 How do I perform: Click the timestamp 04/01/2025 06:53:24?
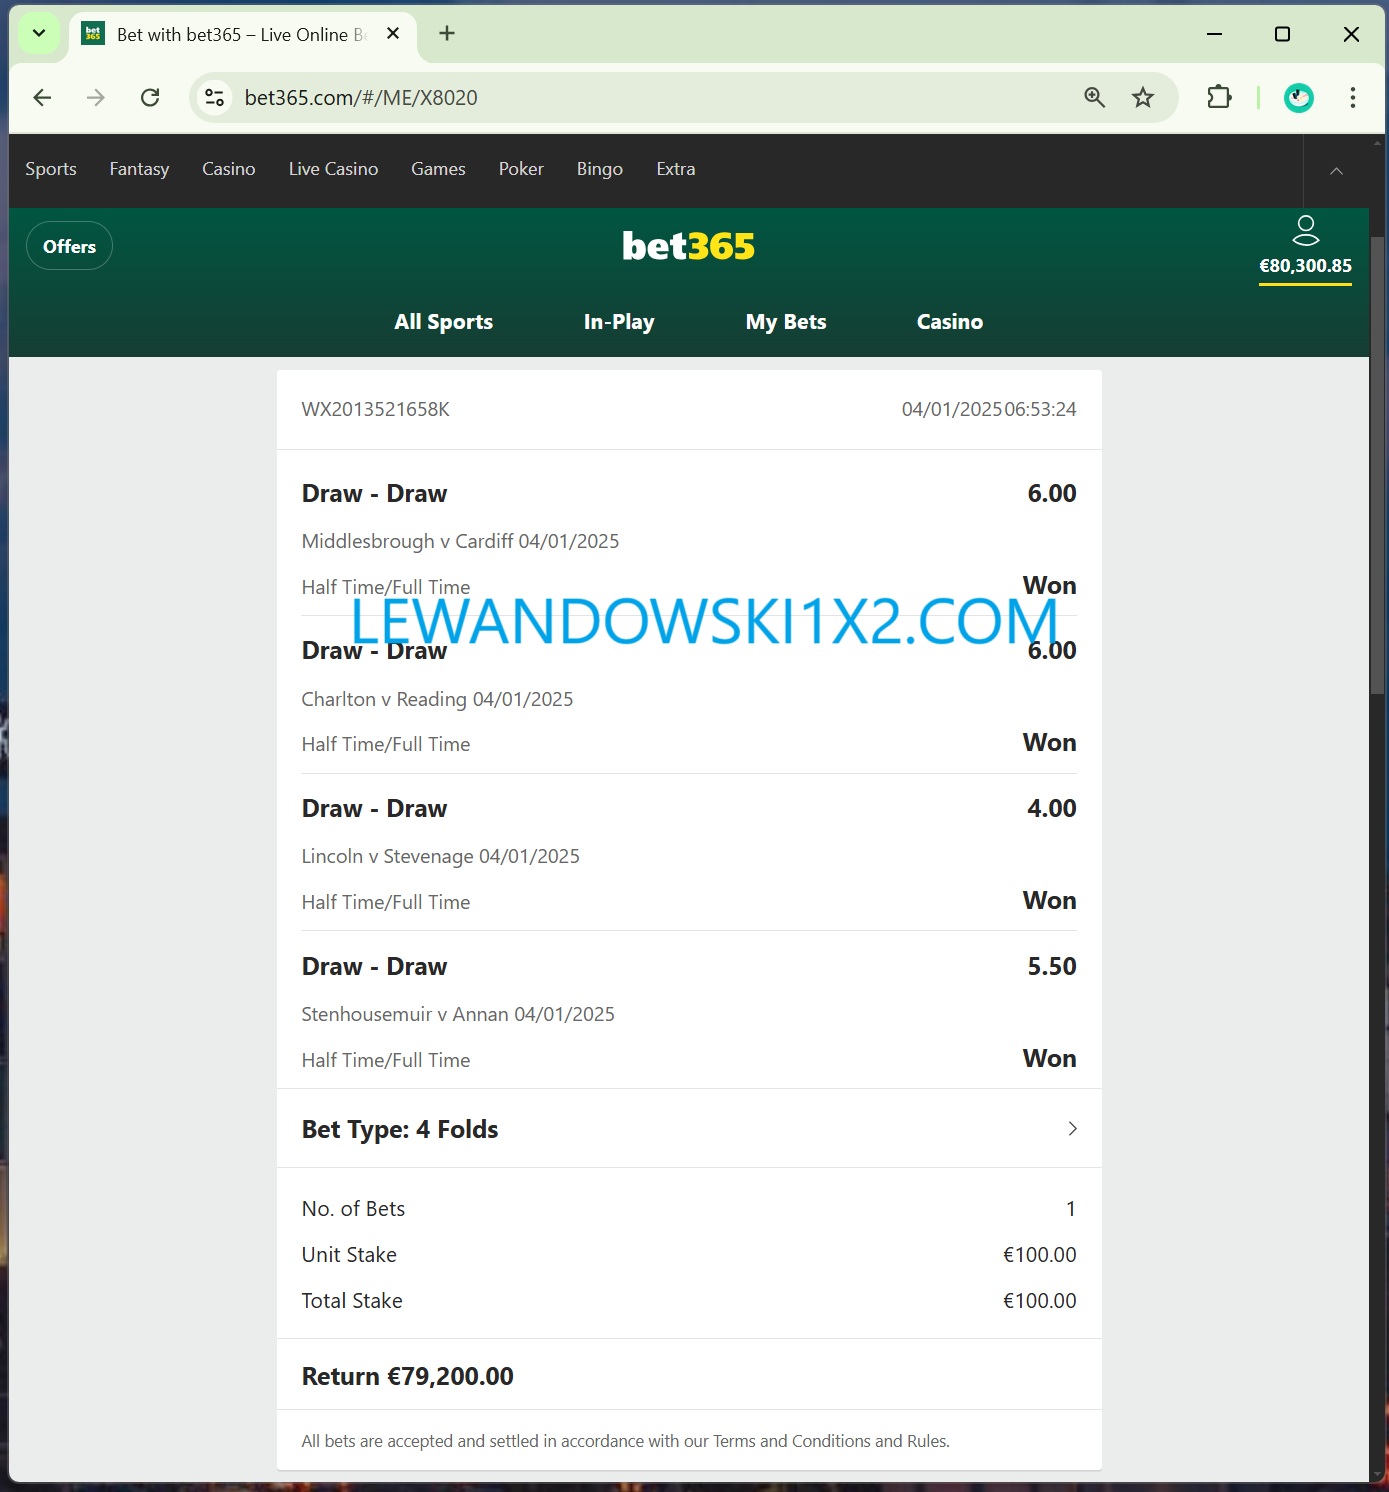point(989,409)
